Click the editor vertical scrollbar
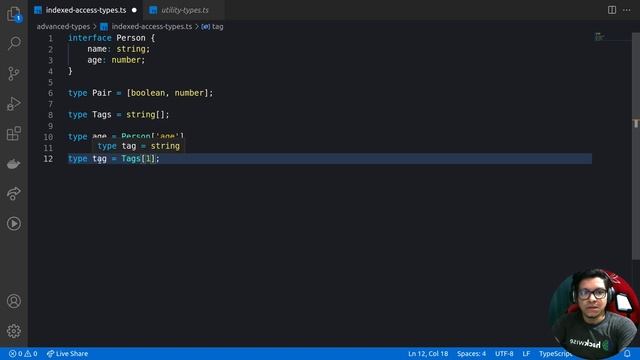The image size is (640, 360). [636, 147]
